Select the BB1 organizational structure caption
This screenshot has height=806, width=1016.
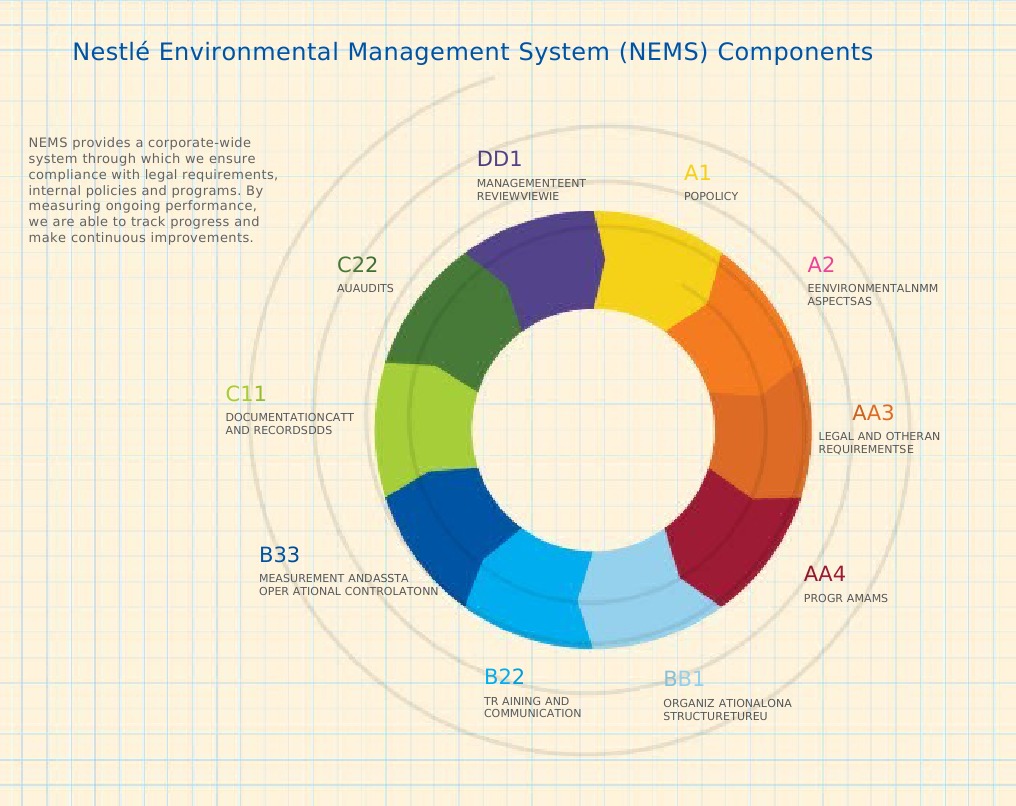coord(727,709)
